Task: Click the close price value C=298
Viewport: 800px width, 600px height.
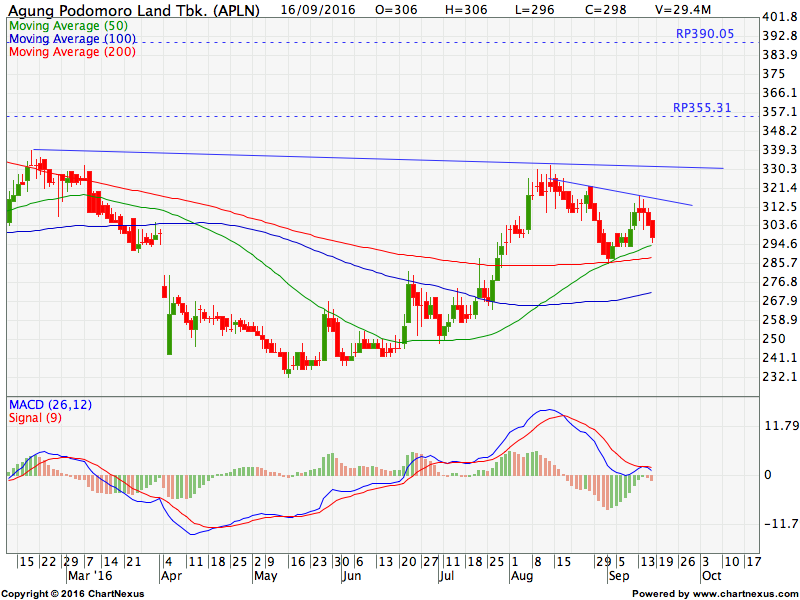Action: [606, 9]
